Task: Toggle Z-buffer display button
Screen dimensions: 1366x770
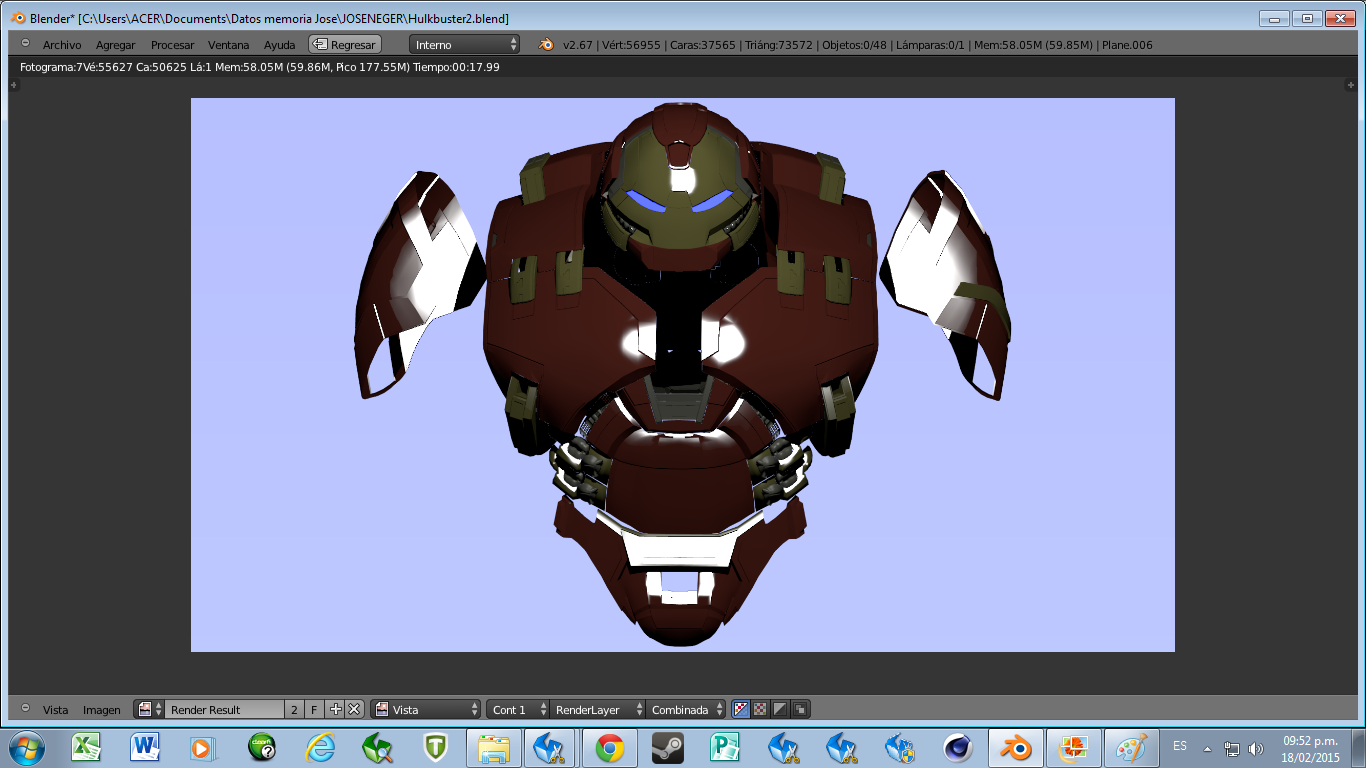Action: (780, 709)
